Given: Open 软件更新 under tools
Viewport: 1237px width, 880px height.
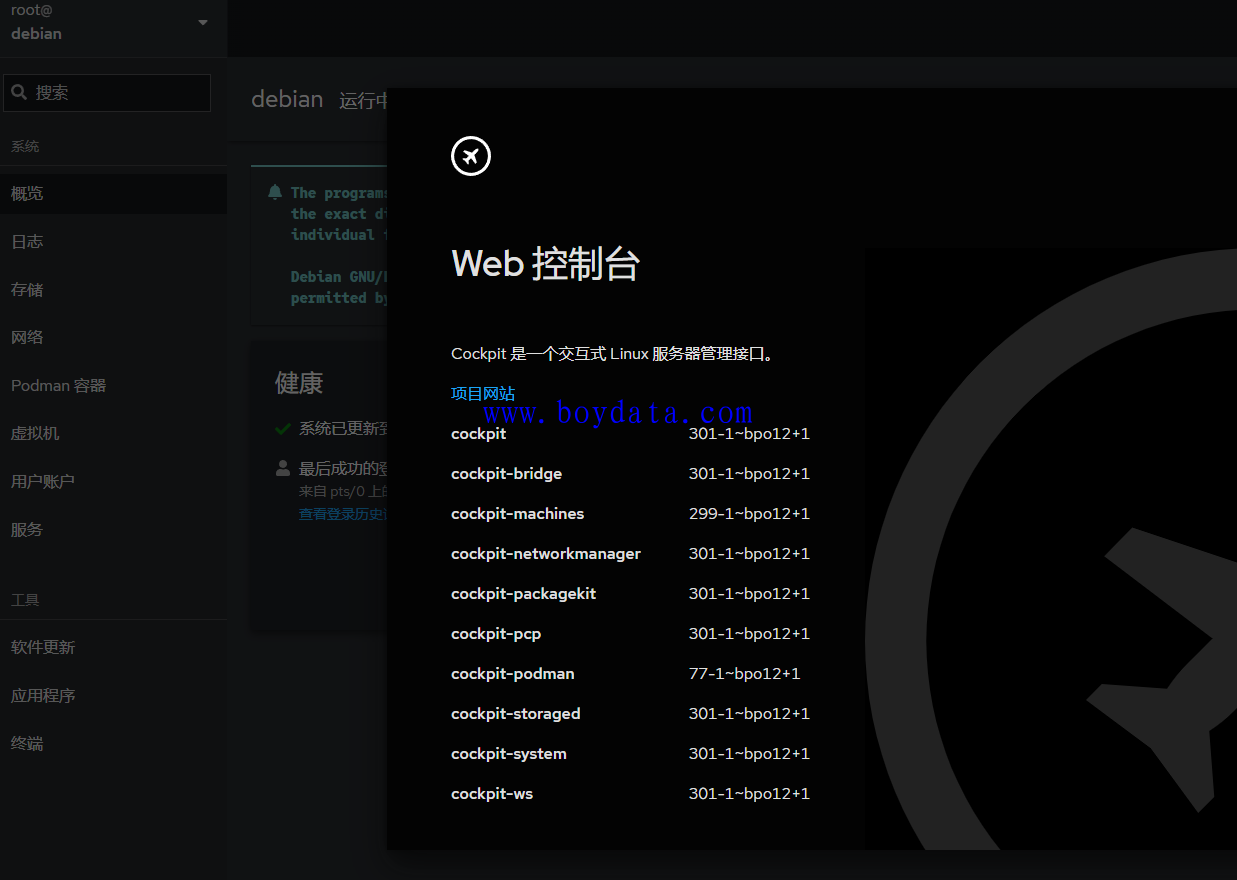Looking at the screenshot, I should point(113,648).
